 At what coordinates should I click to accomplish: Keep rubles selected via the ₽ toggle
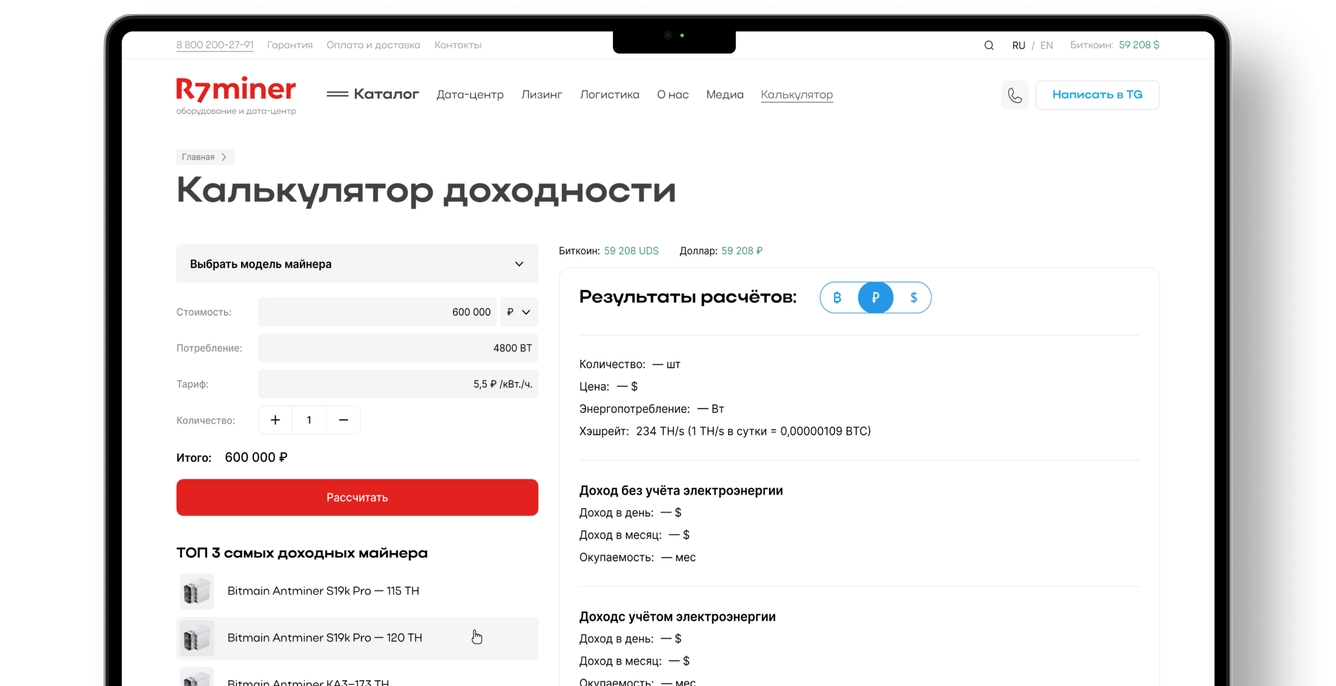pyautogui.click(x=875, y=297)
